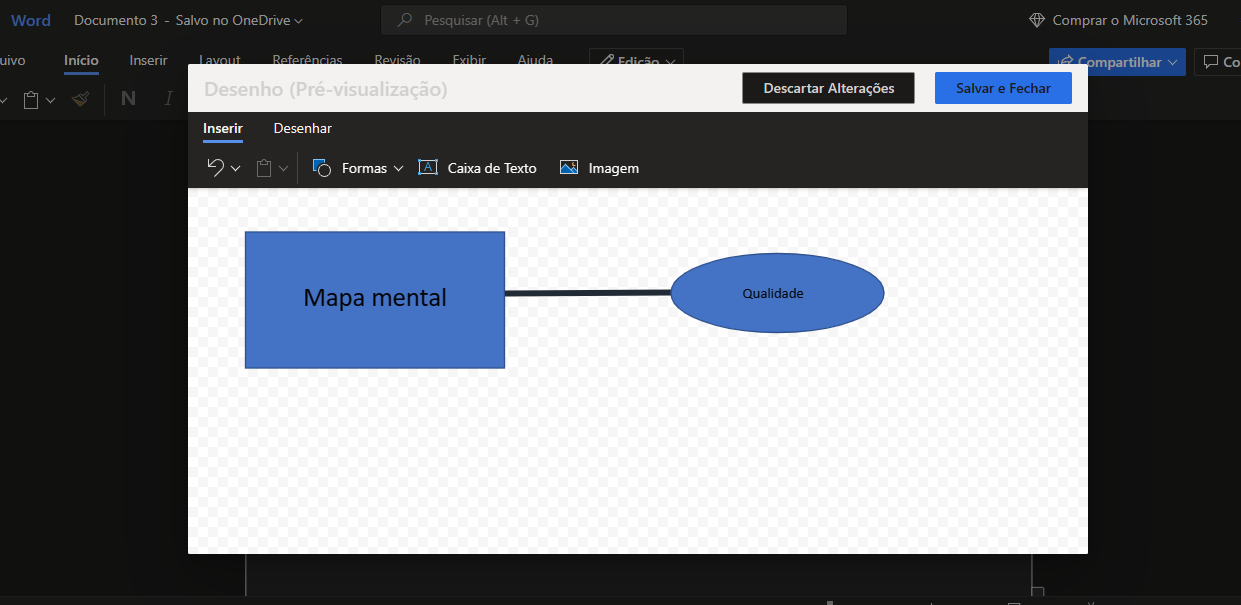The width and height of the screenshot is (1241, 605).
Task: Click the comments speech bubble button
Action: coord(1217,62)
